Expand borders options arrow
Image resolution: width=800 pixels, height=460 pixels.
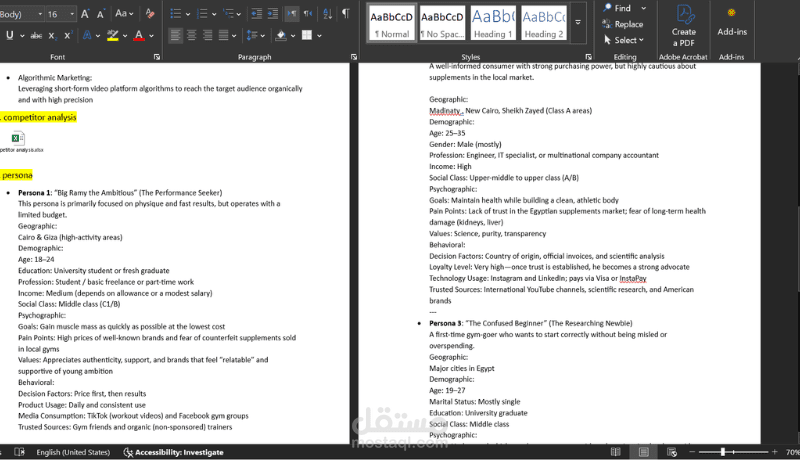(319, 36)
